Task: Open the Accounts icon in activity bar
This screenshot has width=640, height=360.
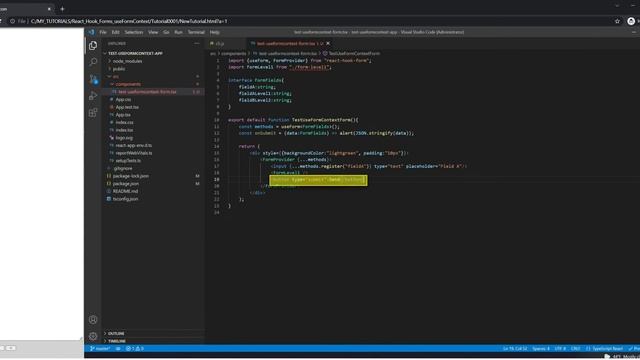Action: pos(93,320)
